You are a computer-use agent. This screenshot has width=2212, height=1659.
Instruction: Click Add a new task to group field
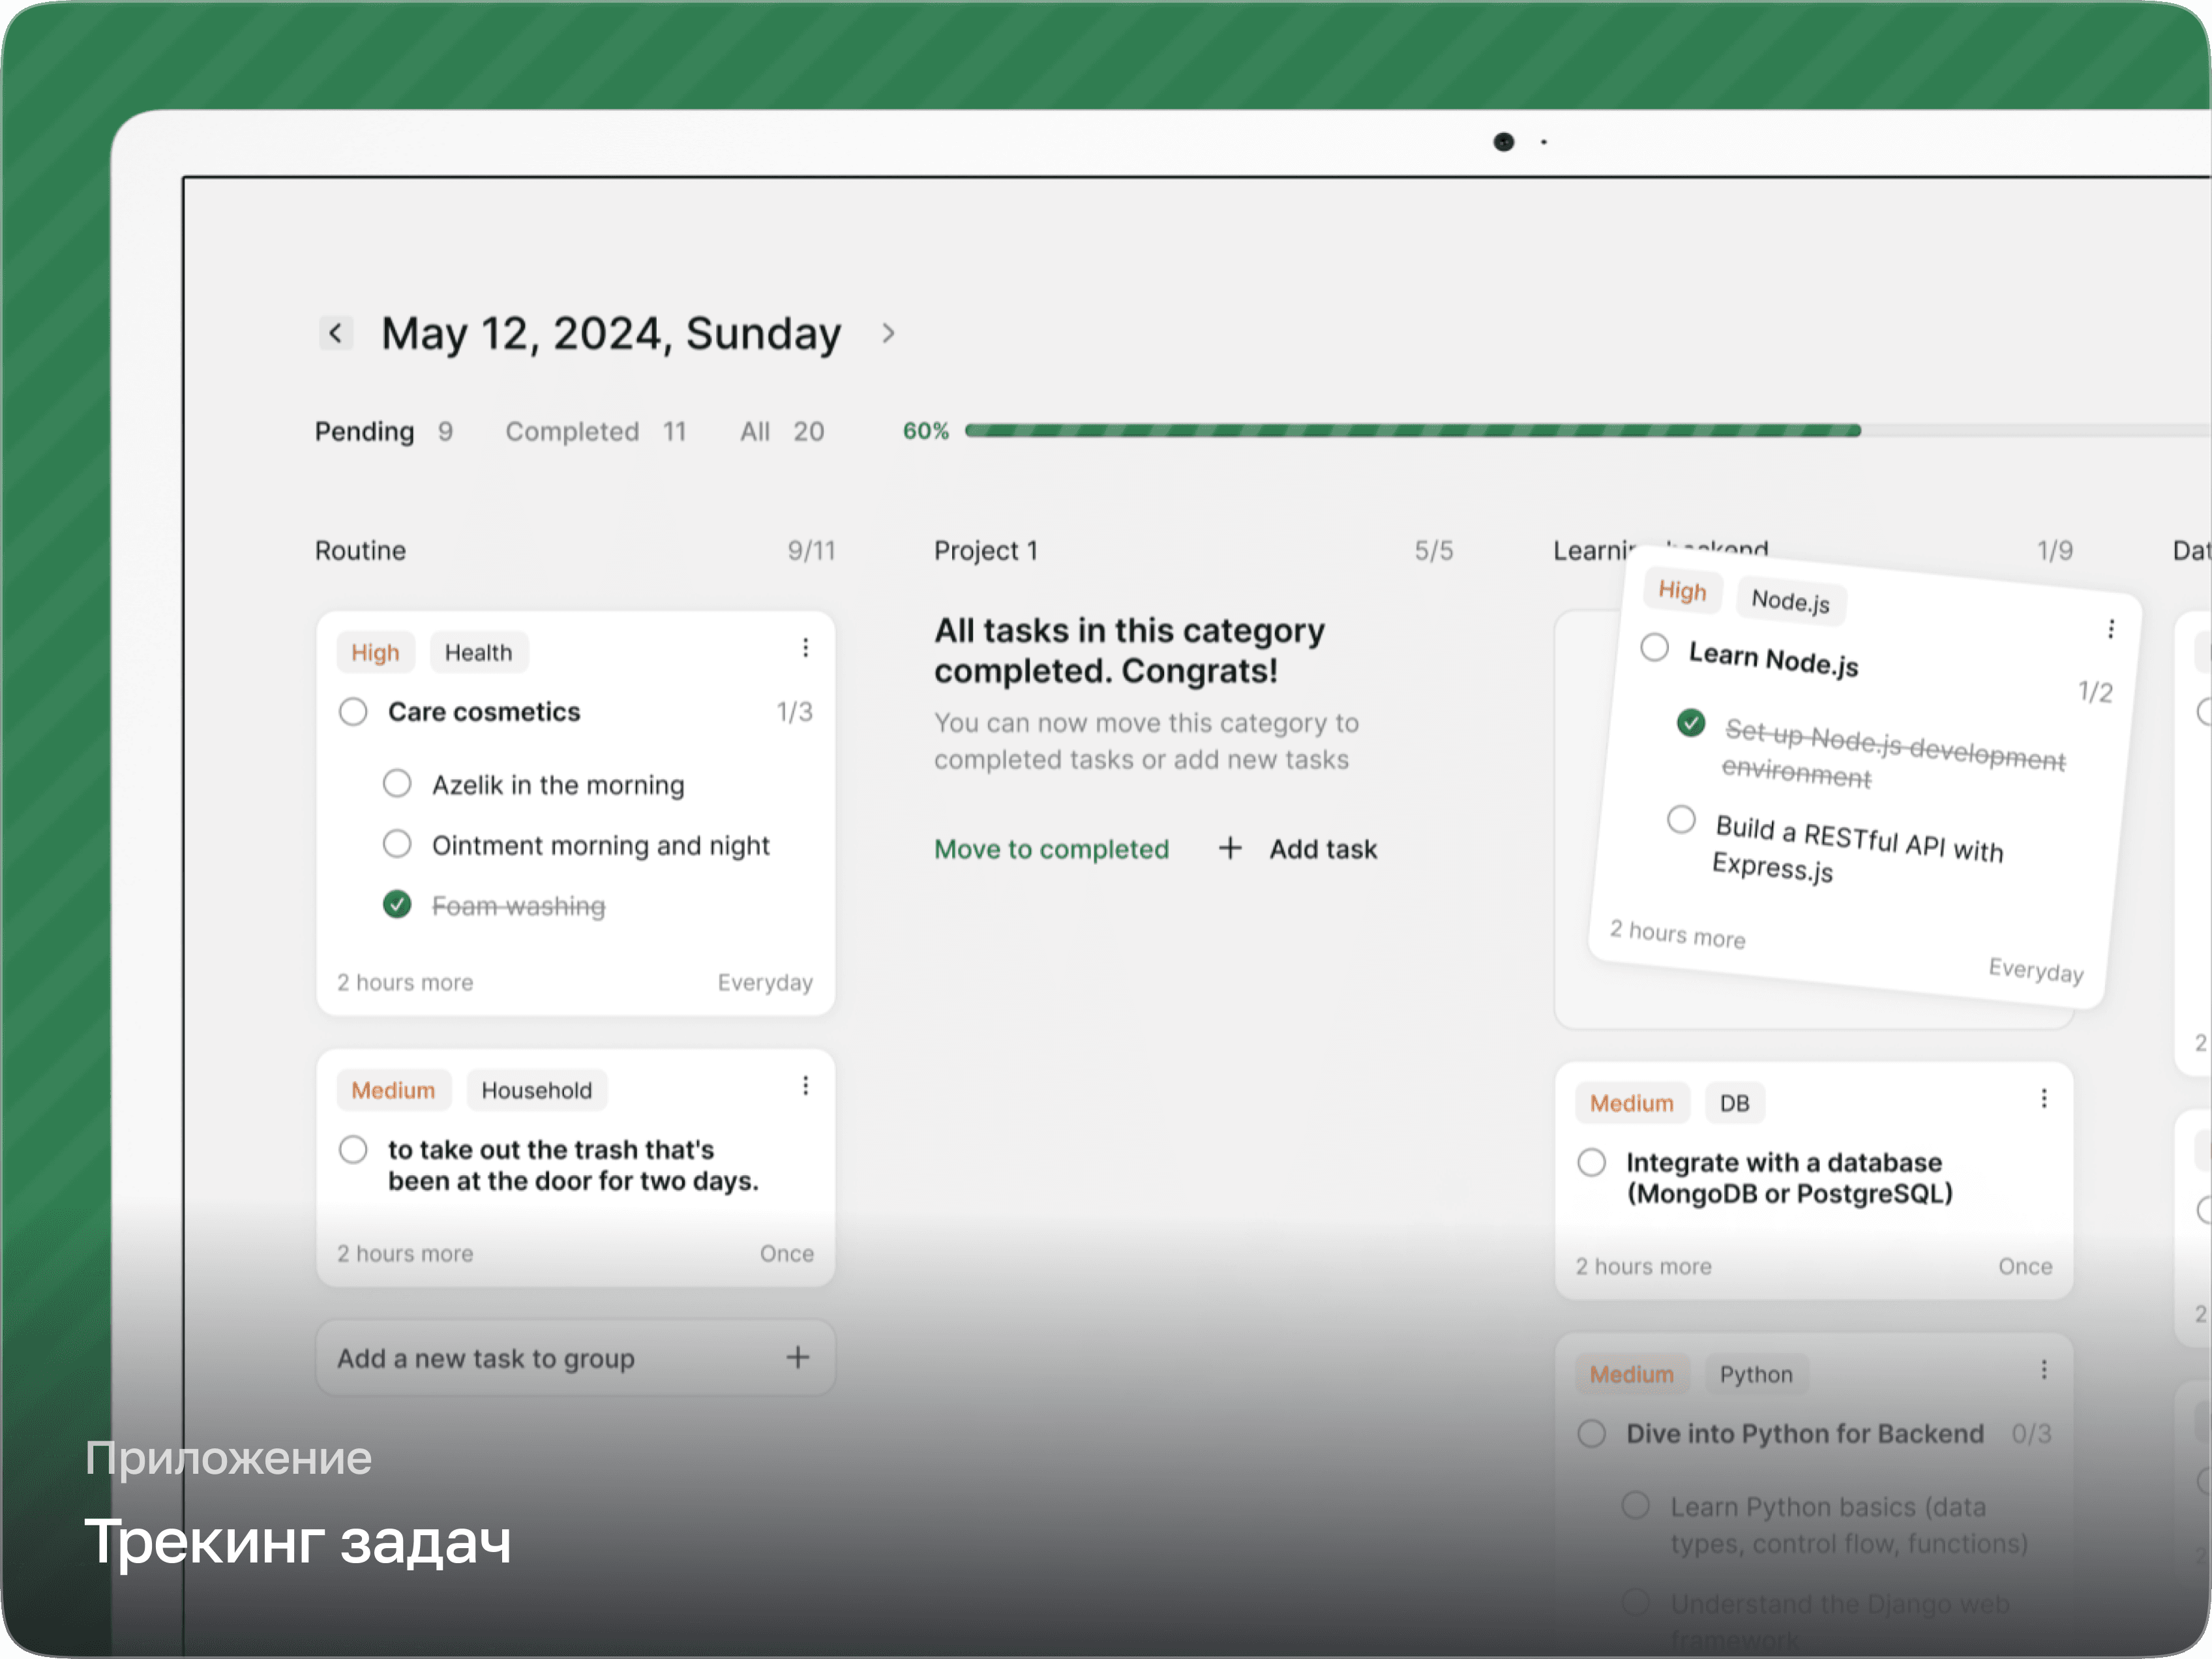[576, 1358]
